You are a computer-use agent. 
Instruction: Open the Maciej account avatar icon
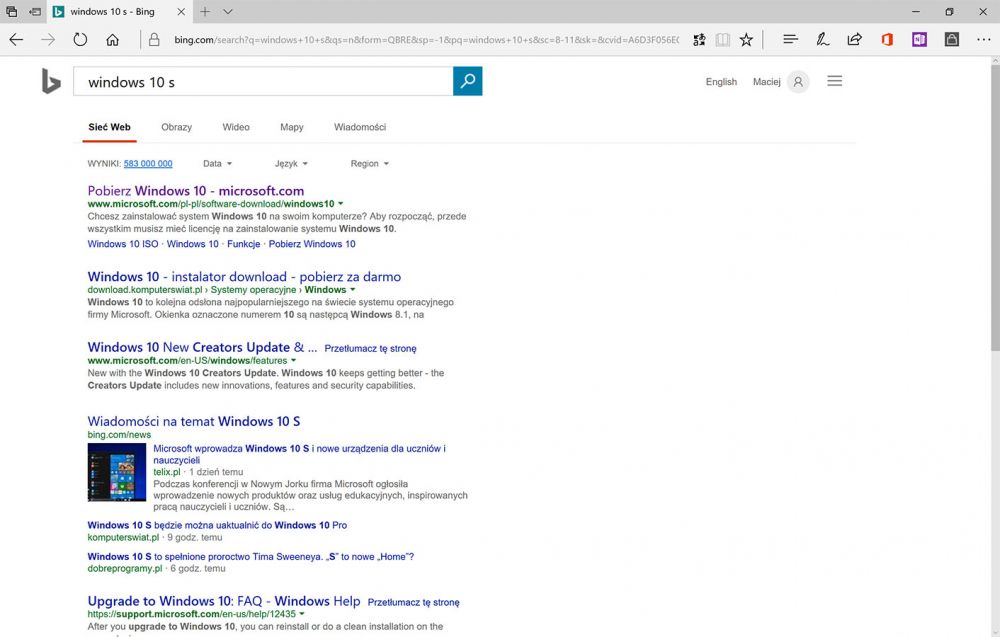(x=798, y=82)
